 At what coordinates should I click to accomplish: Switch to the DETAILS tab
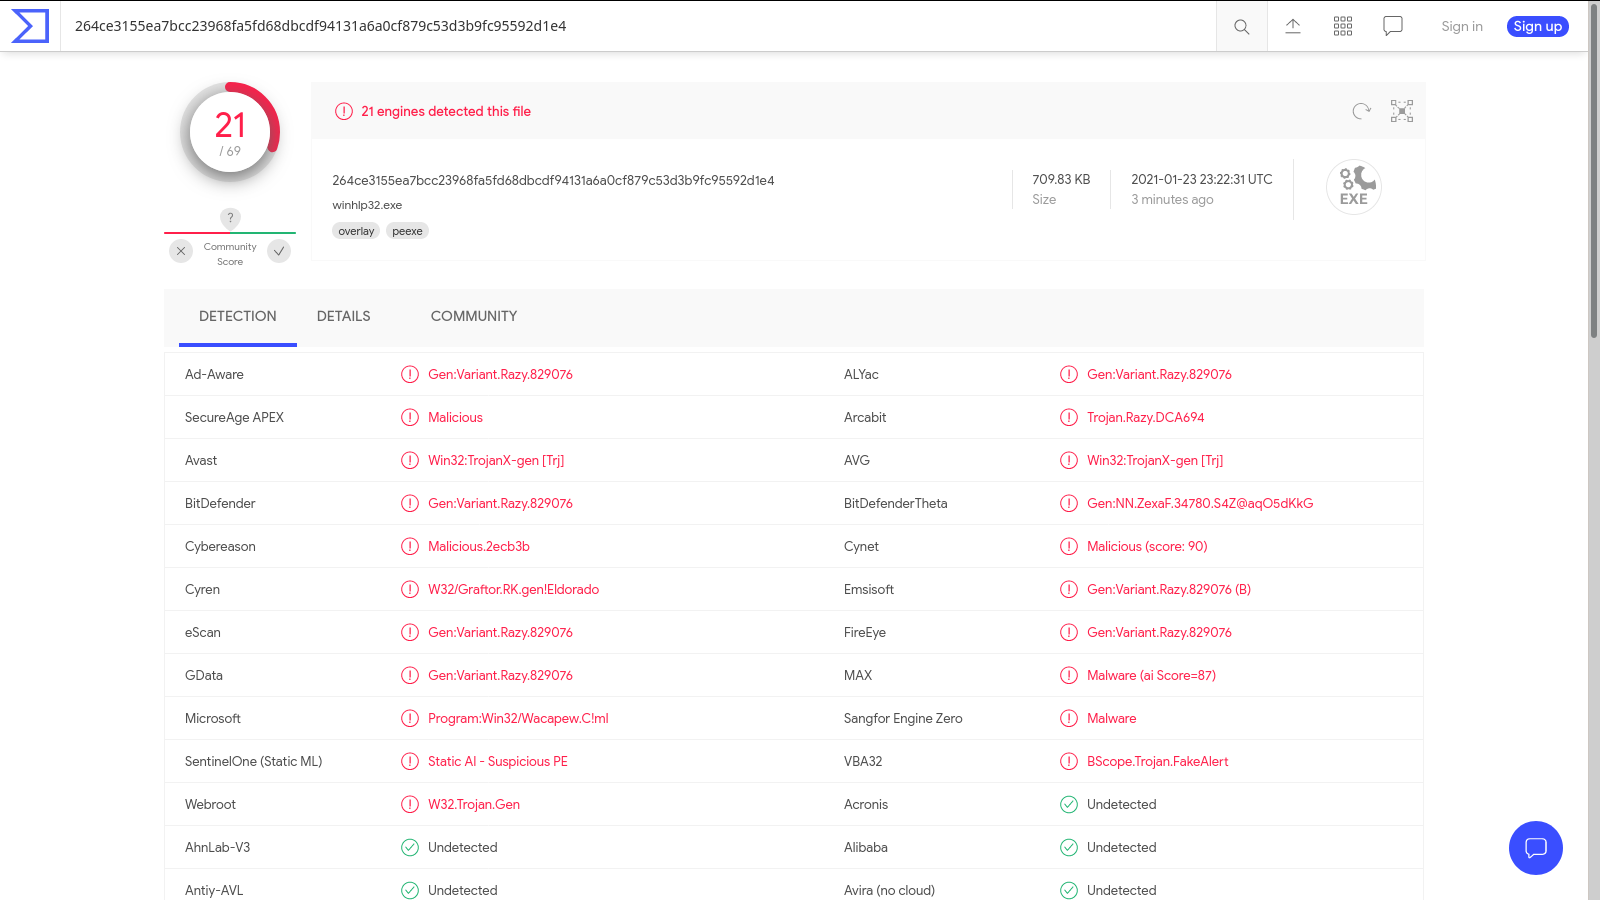344,316
